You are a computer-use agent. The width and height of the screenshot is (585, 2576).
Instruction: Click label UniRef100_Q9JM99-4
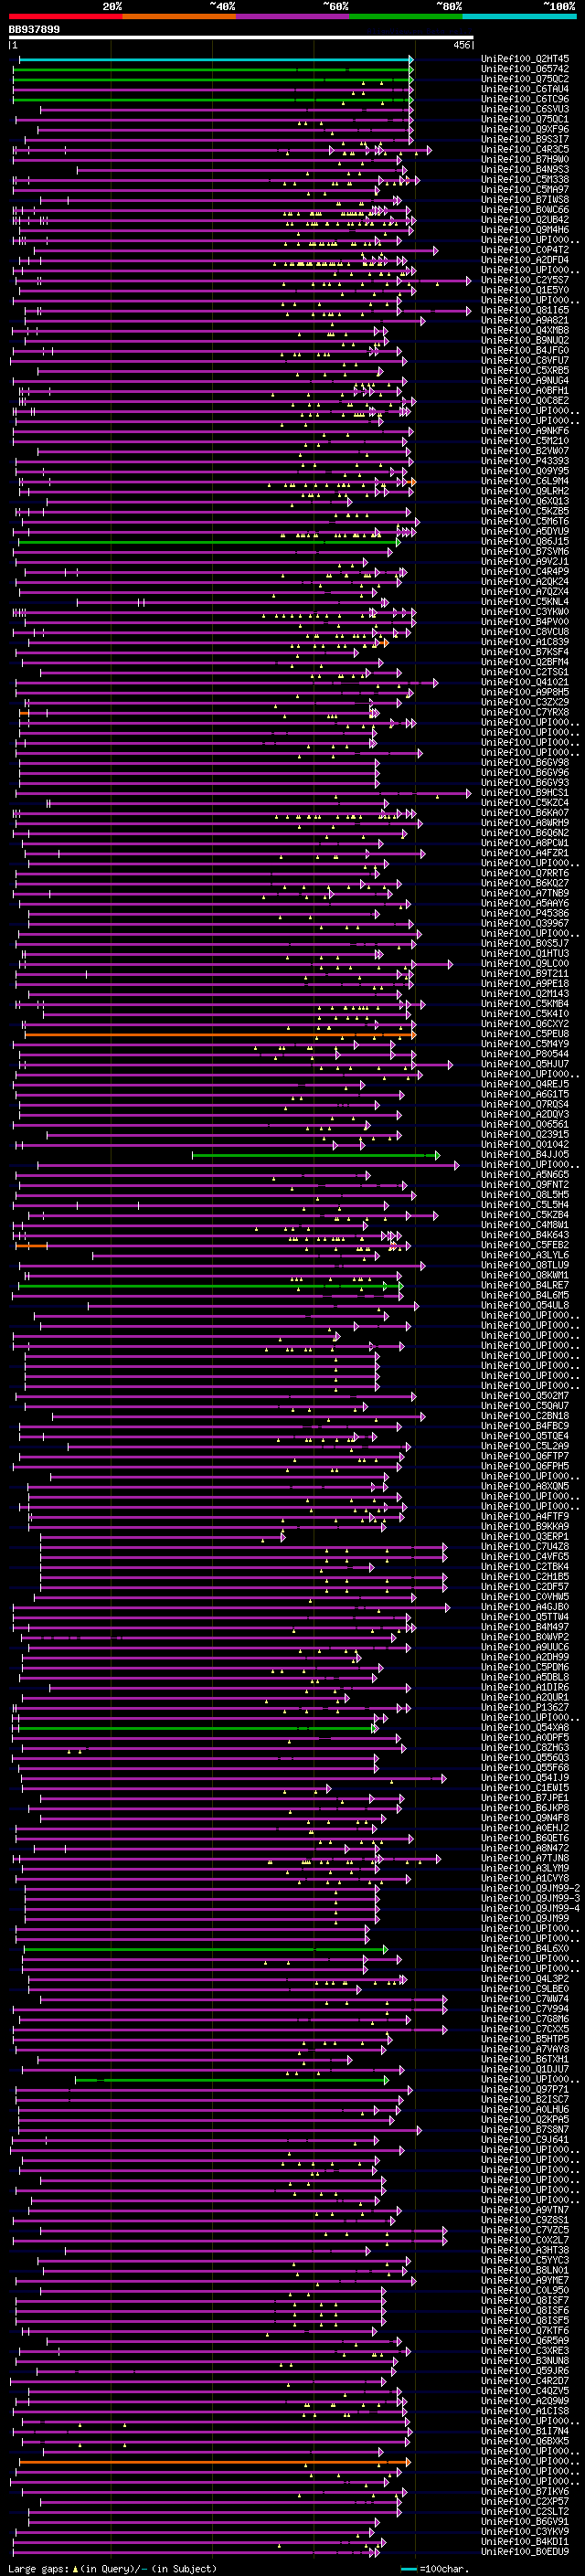click(531, 1908)
